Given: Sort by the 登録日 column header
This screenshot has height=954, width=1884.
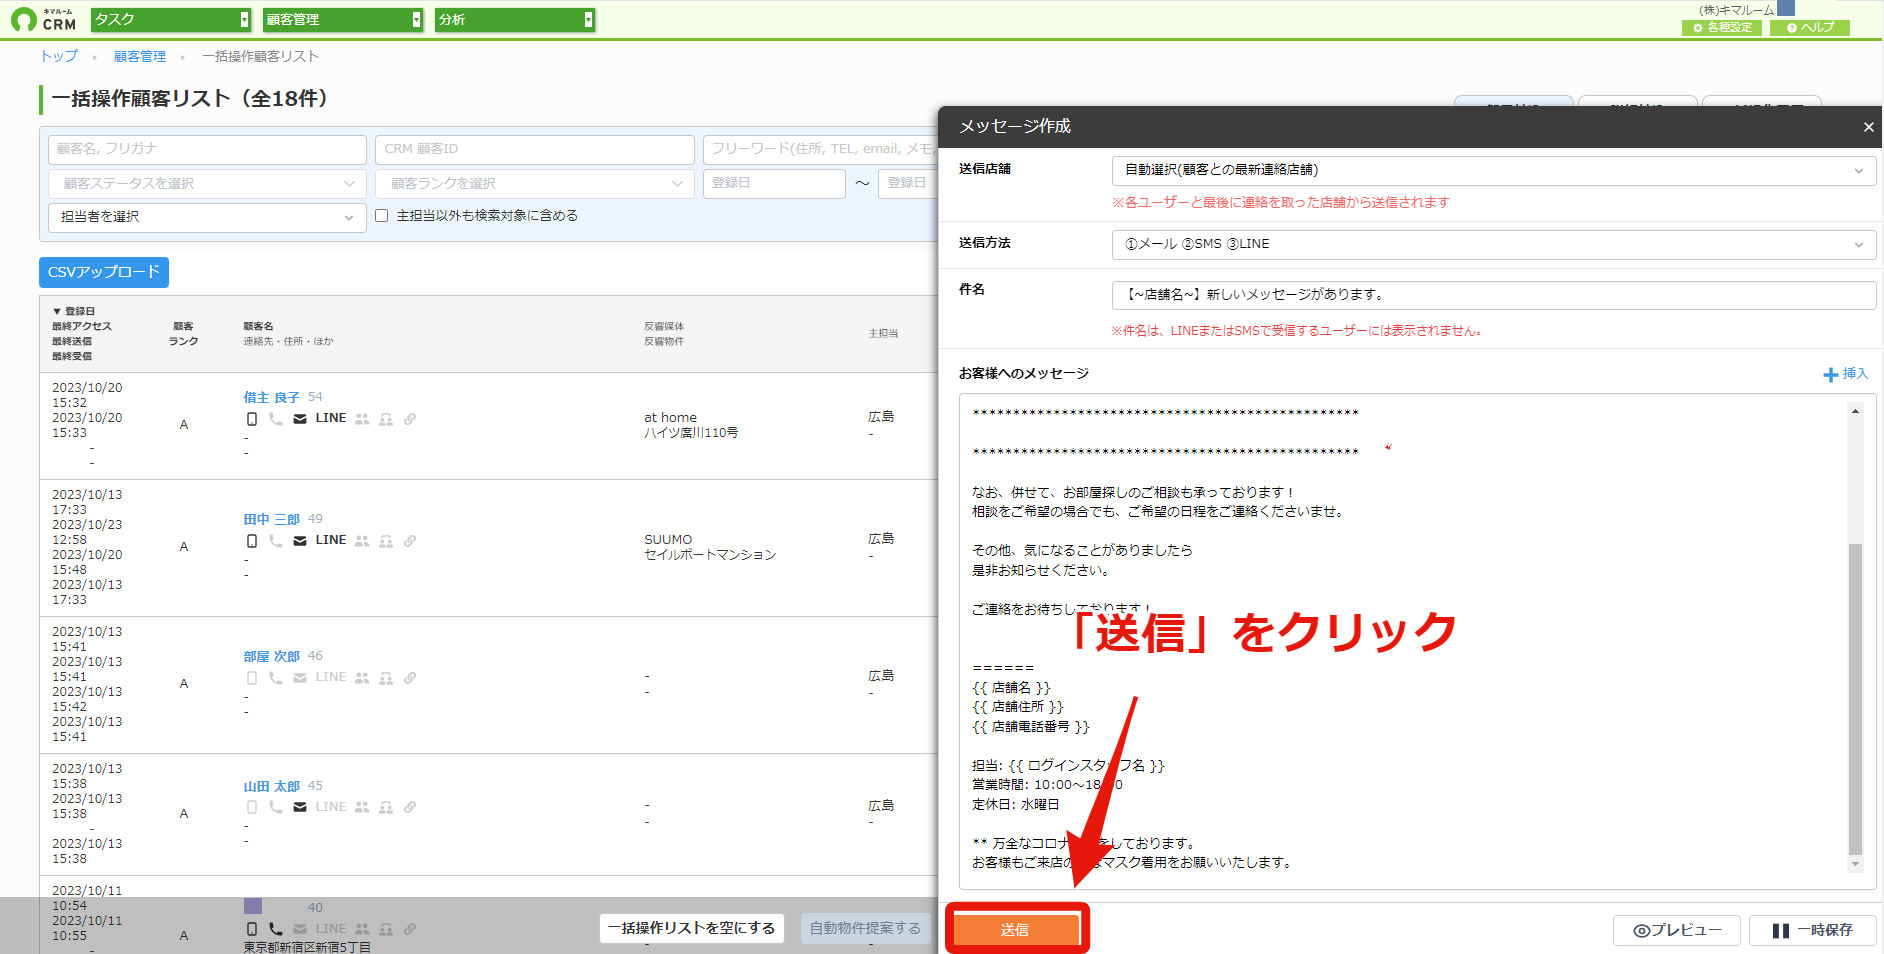Looking at the screenshot, I should tap(75, 311).
